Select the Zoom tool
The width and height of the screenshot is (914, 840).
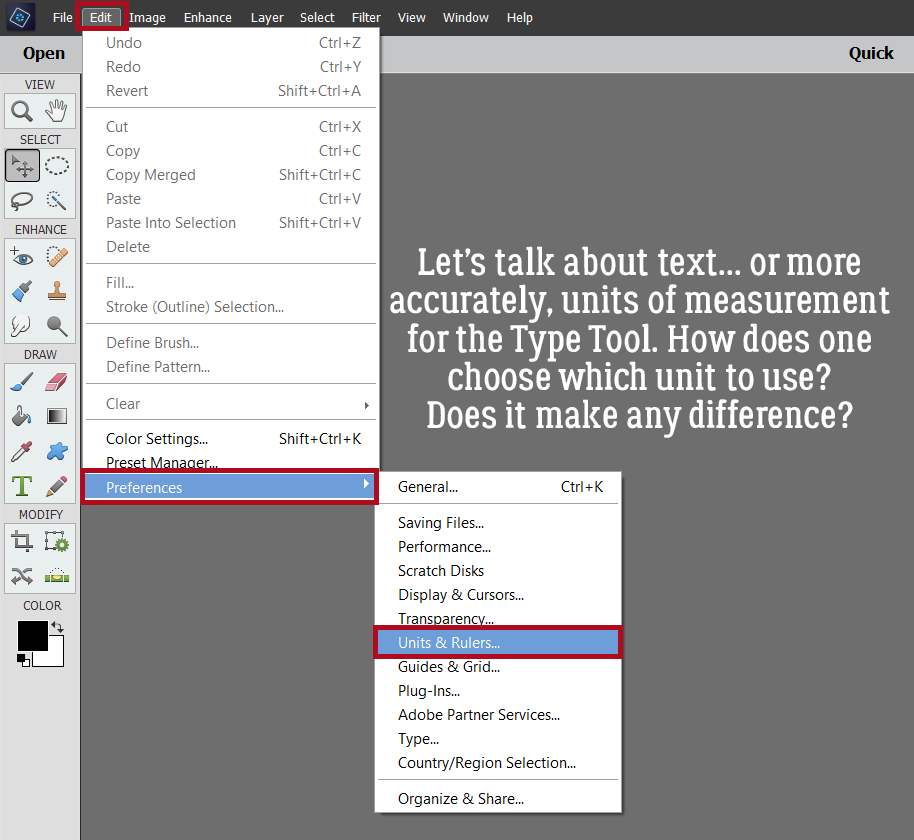coord(21,111)
